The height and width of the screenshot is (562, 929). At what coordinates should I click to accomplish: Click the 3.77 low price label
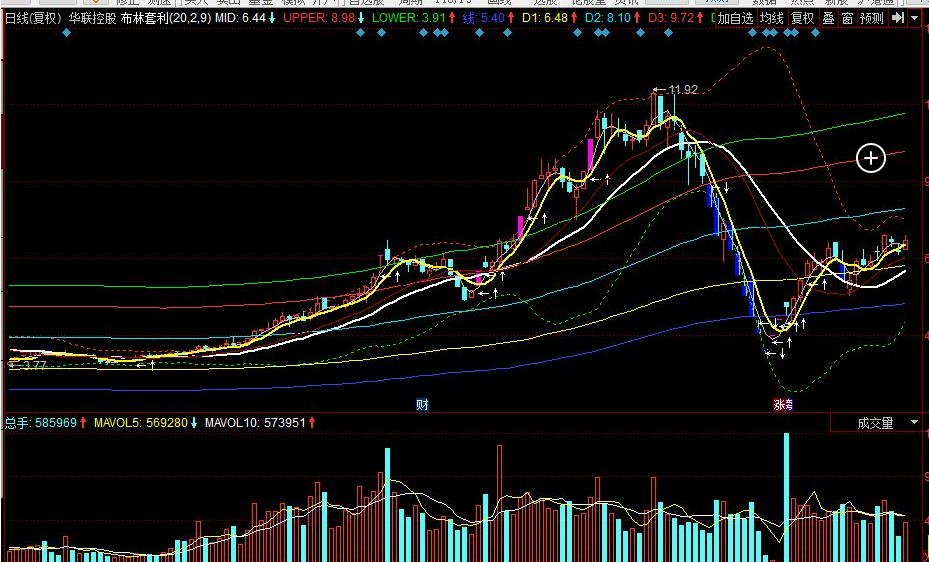pyautogui.click(x=34, y=365)
